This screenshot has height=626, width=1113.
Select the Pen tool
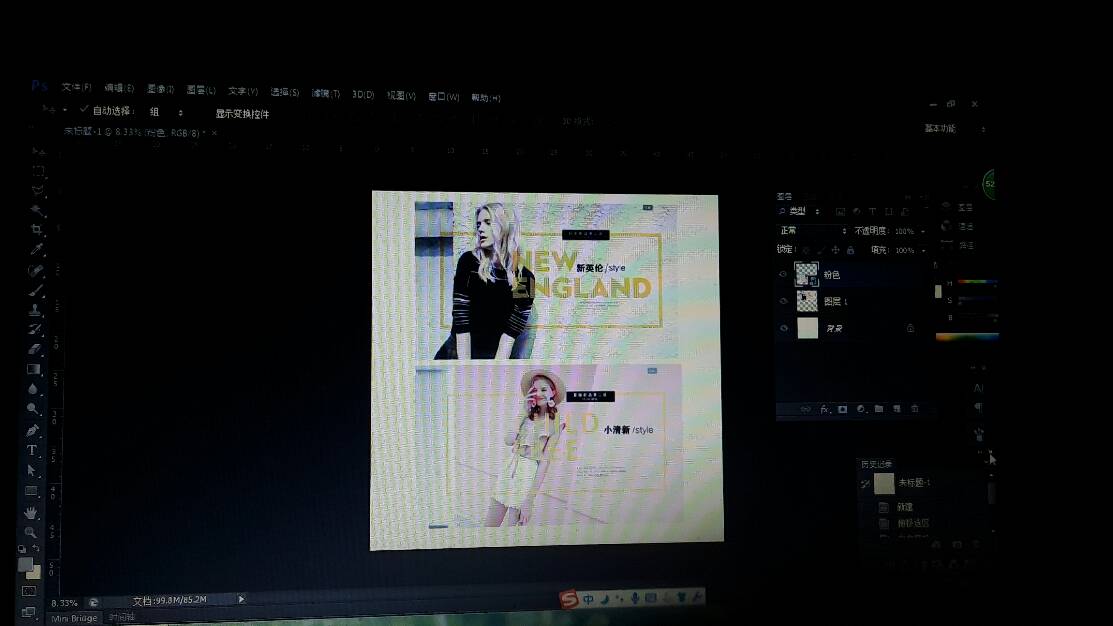[x=32, y=430]
